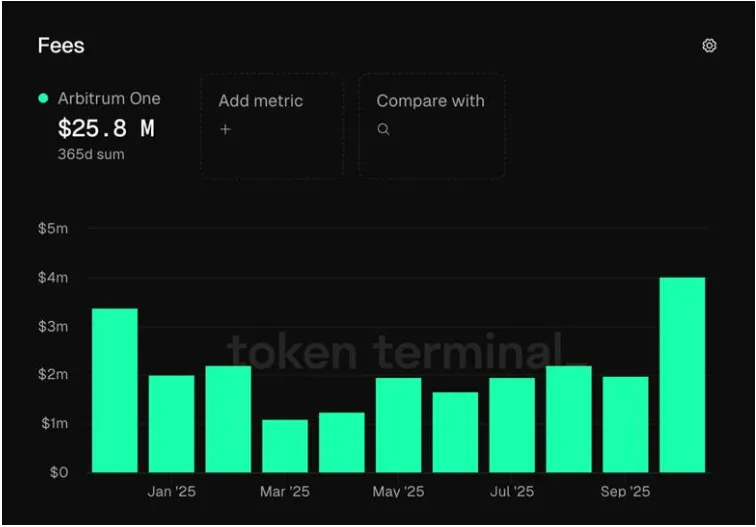The image size is (756, 527).
Task: Click the bar above May '25
Action: (398, 424)
